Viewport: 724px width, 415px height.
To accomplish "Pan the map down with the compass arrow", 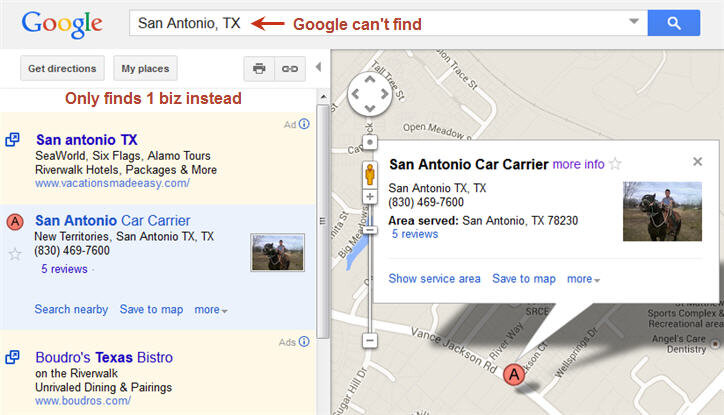I will [369, 108].
